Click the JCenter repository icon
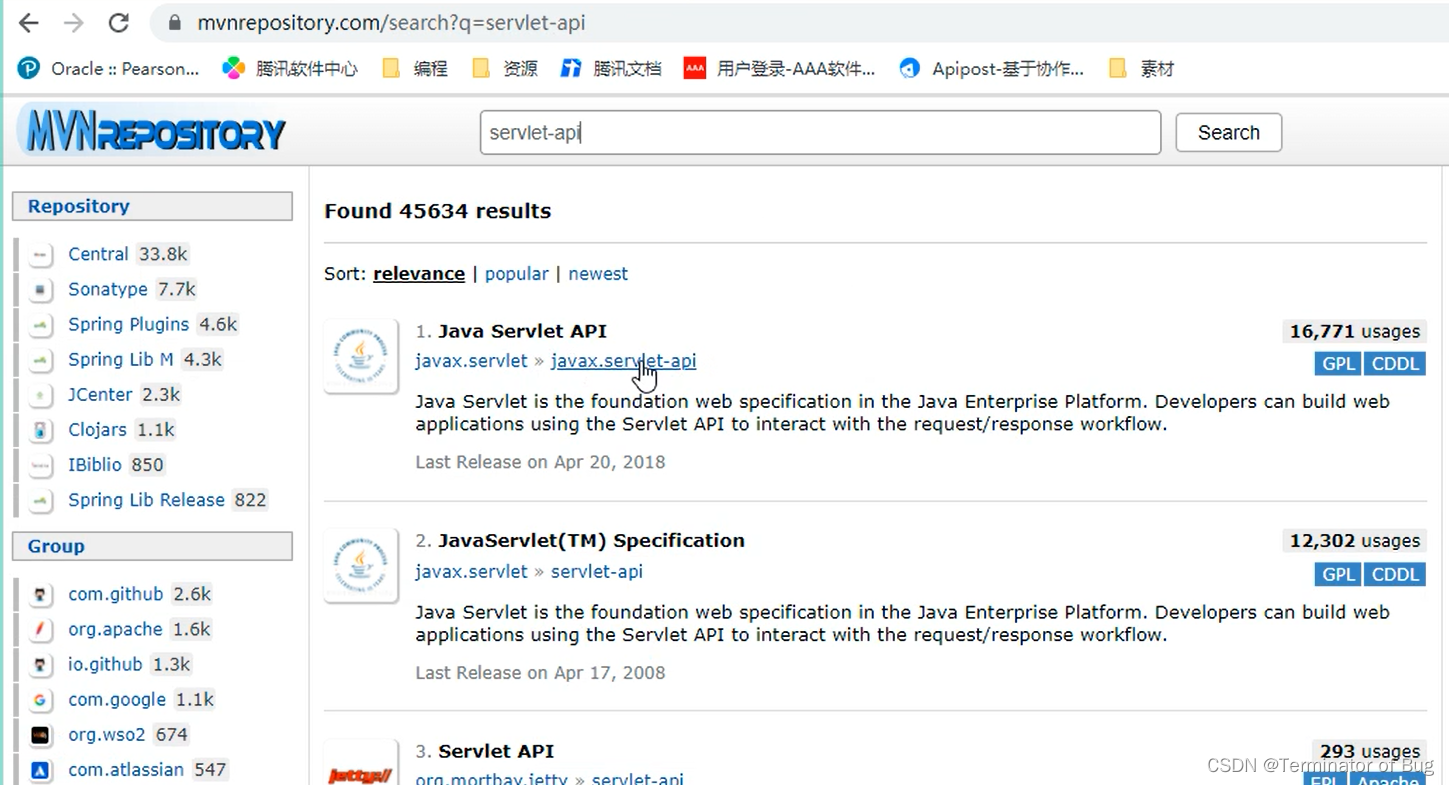The width and height of the screenshot is (1449, 785). click(40, 395)
